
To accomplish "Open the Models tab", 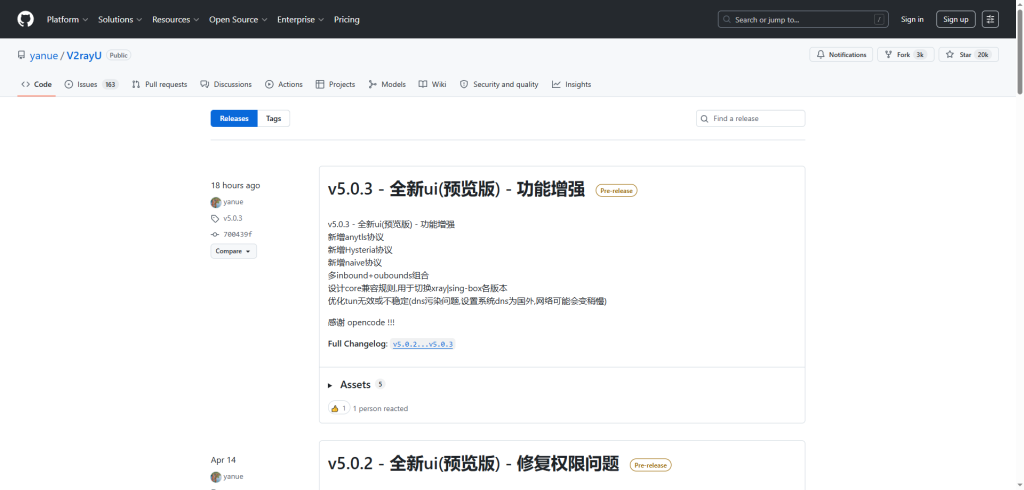I will 387,84.
